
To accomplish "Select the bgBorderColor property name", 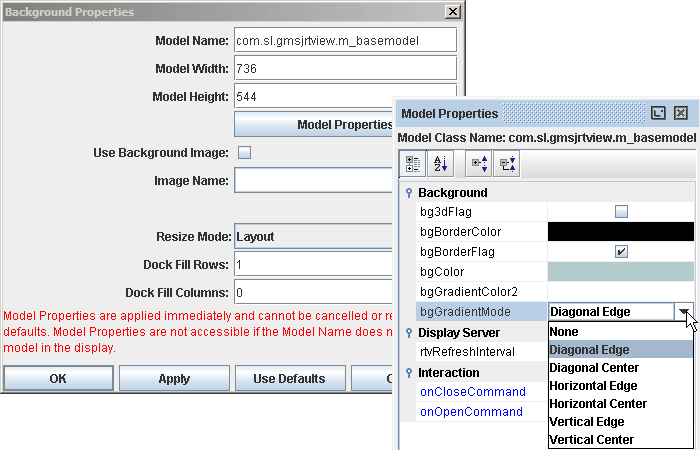I will 481,231.
